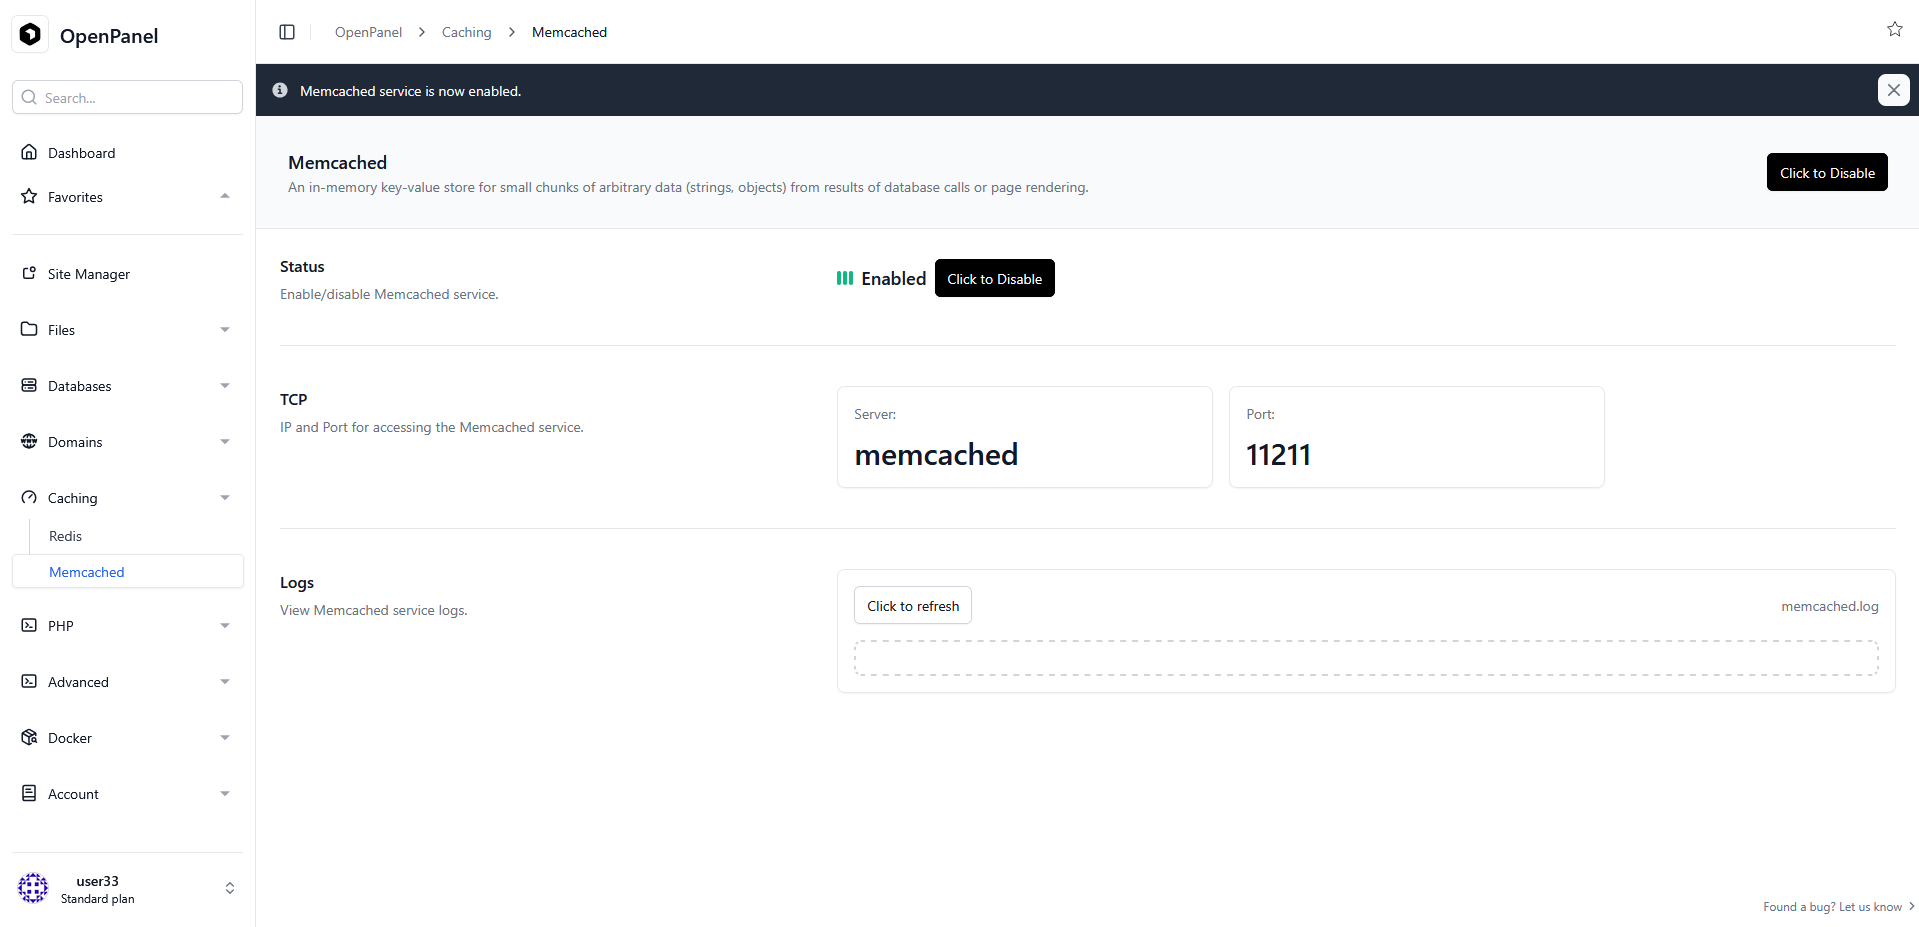Open Domains via the globe icon

coord(30,441)
